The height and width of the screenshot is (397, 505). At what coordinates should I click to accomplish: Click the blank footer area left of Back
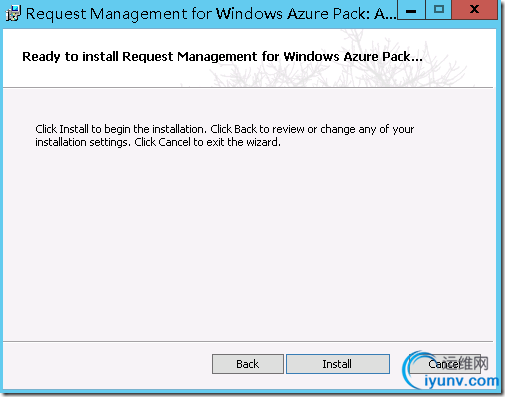click(107, 364)
